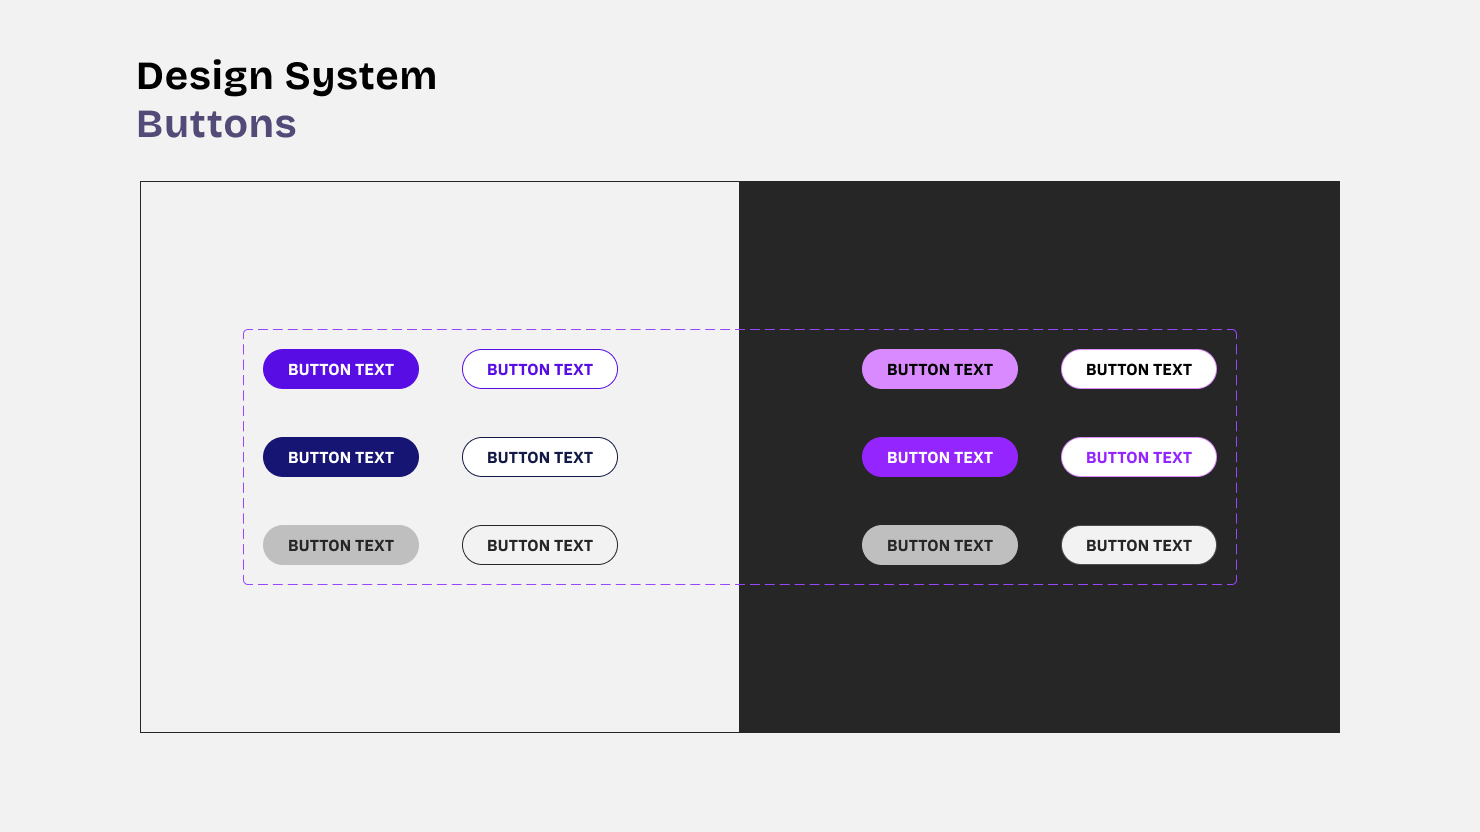This screenshot has width=1480, height=832.
Task: Select the off-white button at bottom right
Action: [1138, 544]
